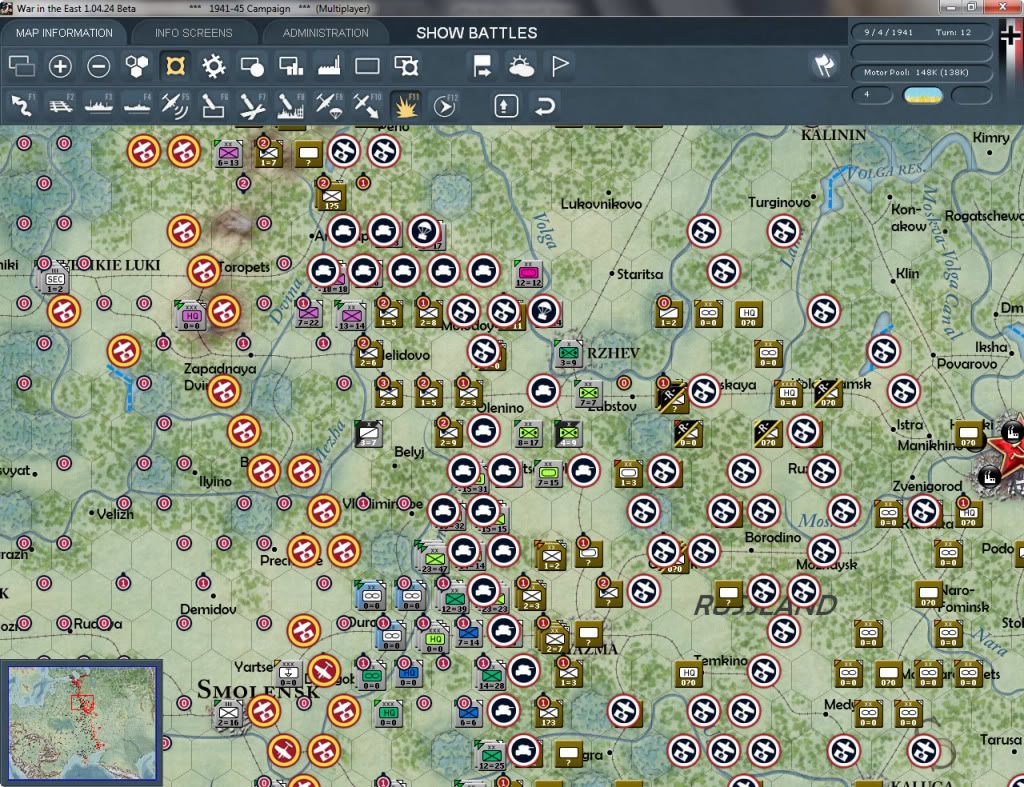The height and width of the screenshot is (787, 1024).
Task: Click the Velizh town label
Action: point(115,514)
